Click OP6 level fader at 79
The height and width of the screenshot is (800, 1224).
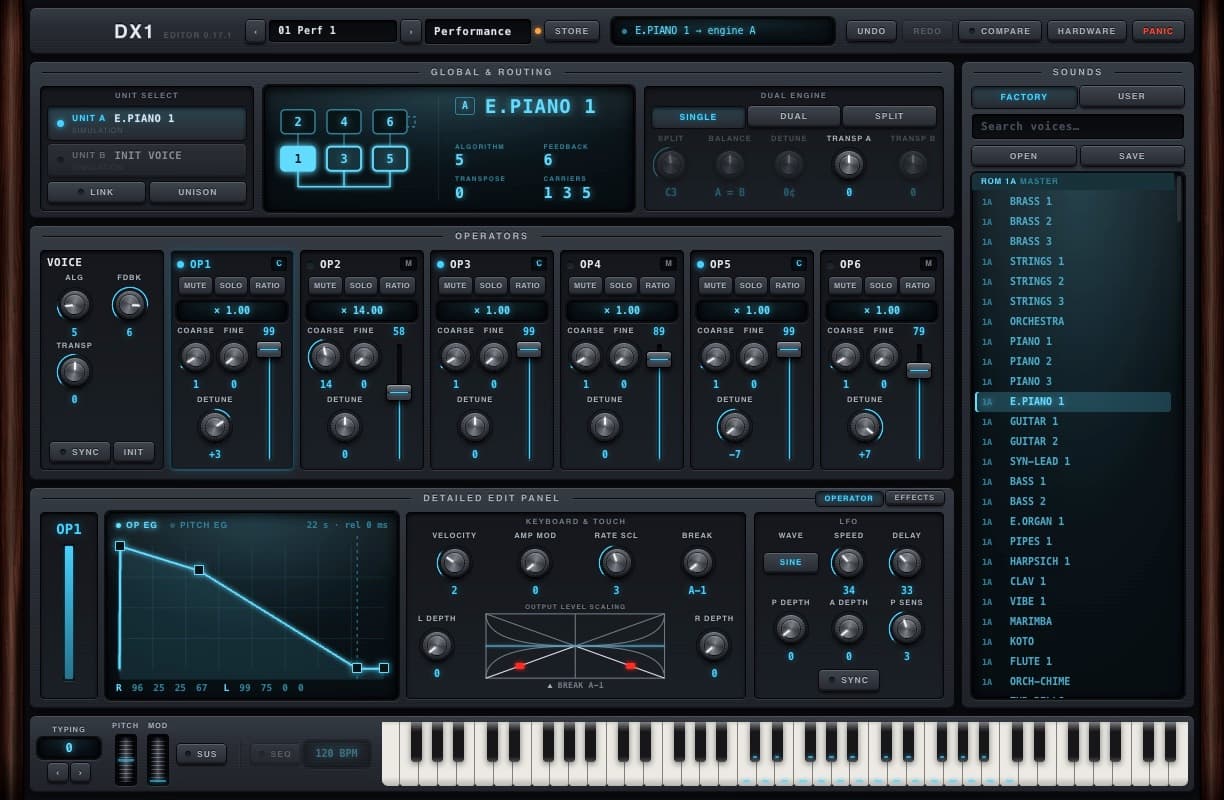[x=919, y=370]
